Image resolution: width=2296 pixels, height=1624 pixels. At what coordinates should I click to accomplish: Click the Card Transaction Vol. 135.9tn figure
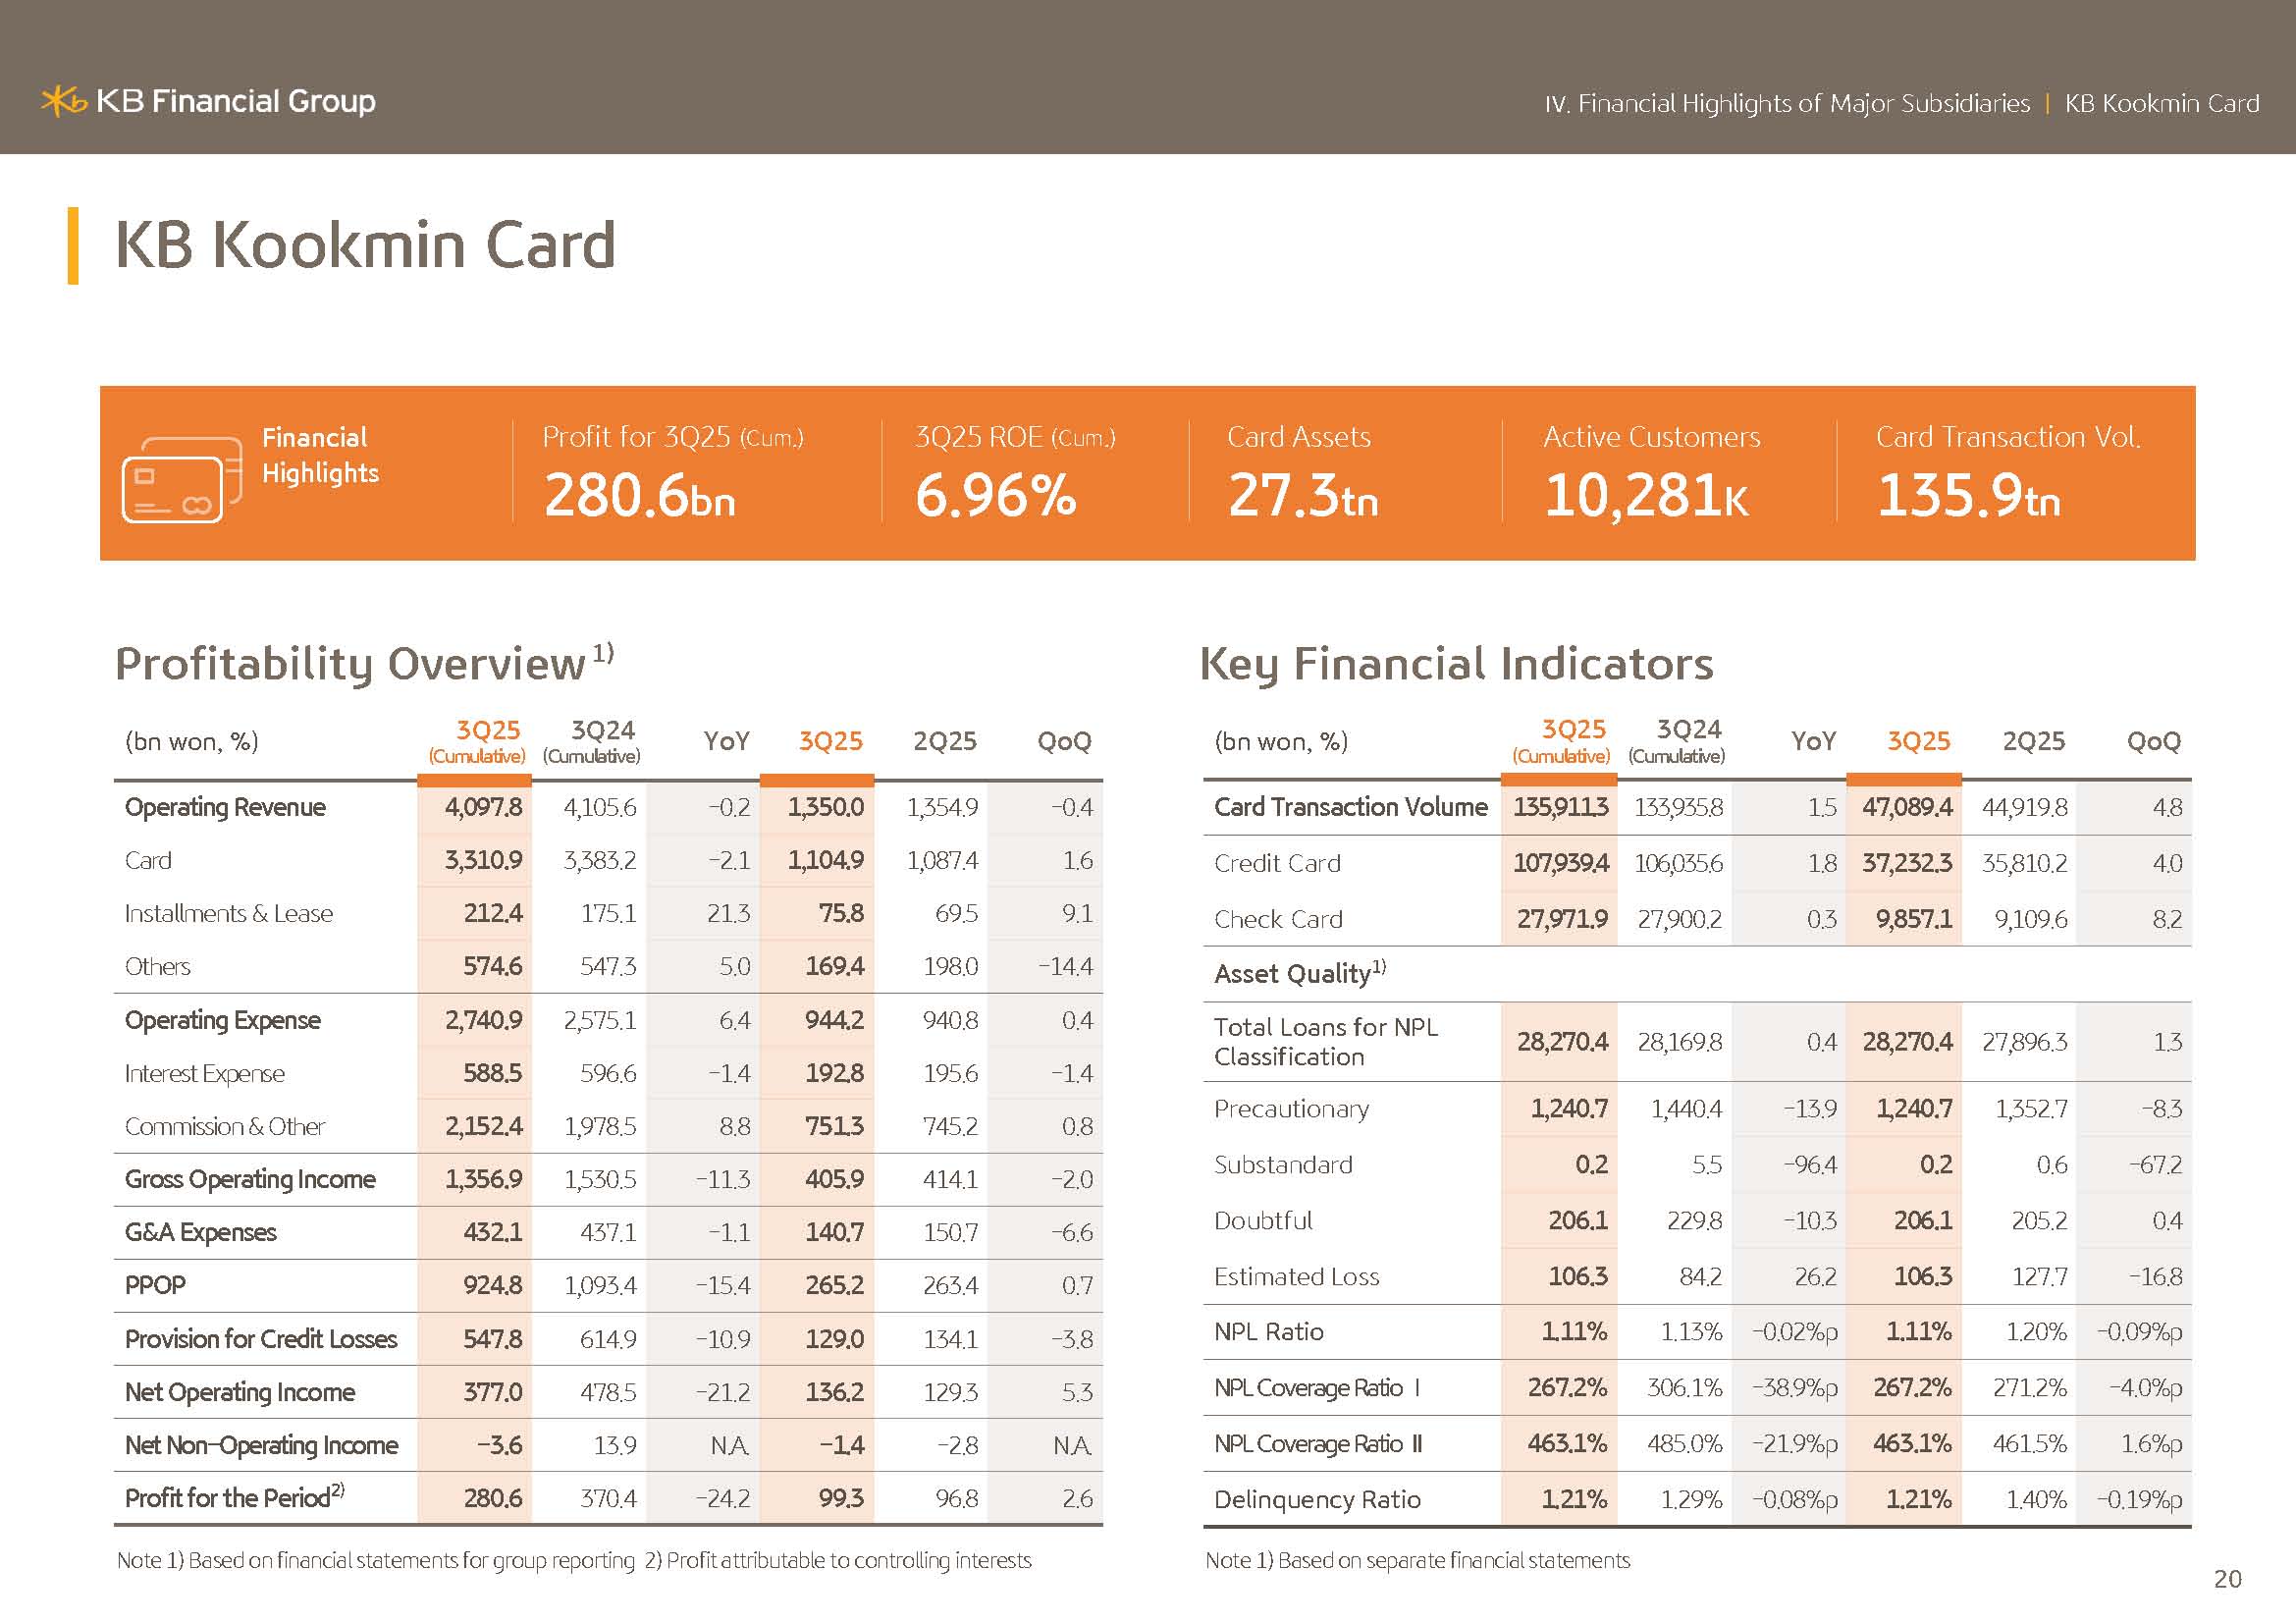(1968, 495)
